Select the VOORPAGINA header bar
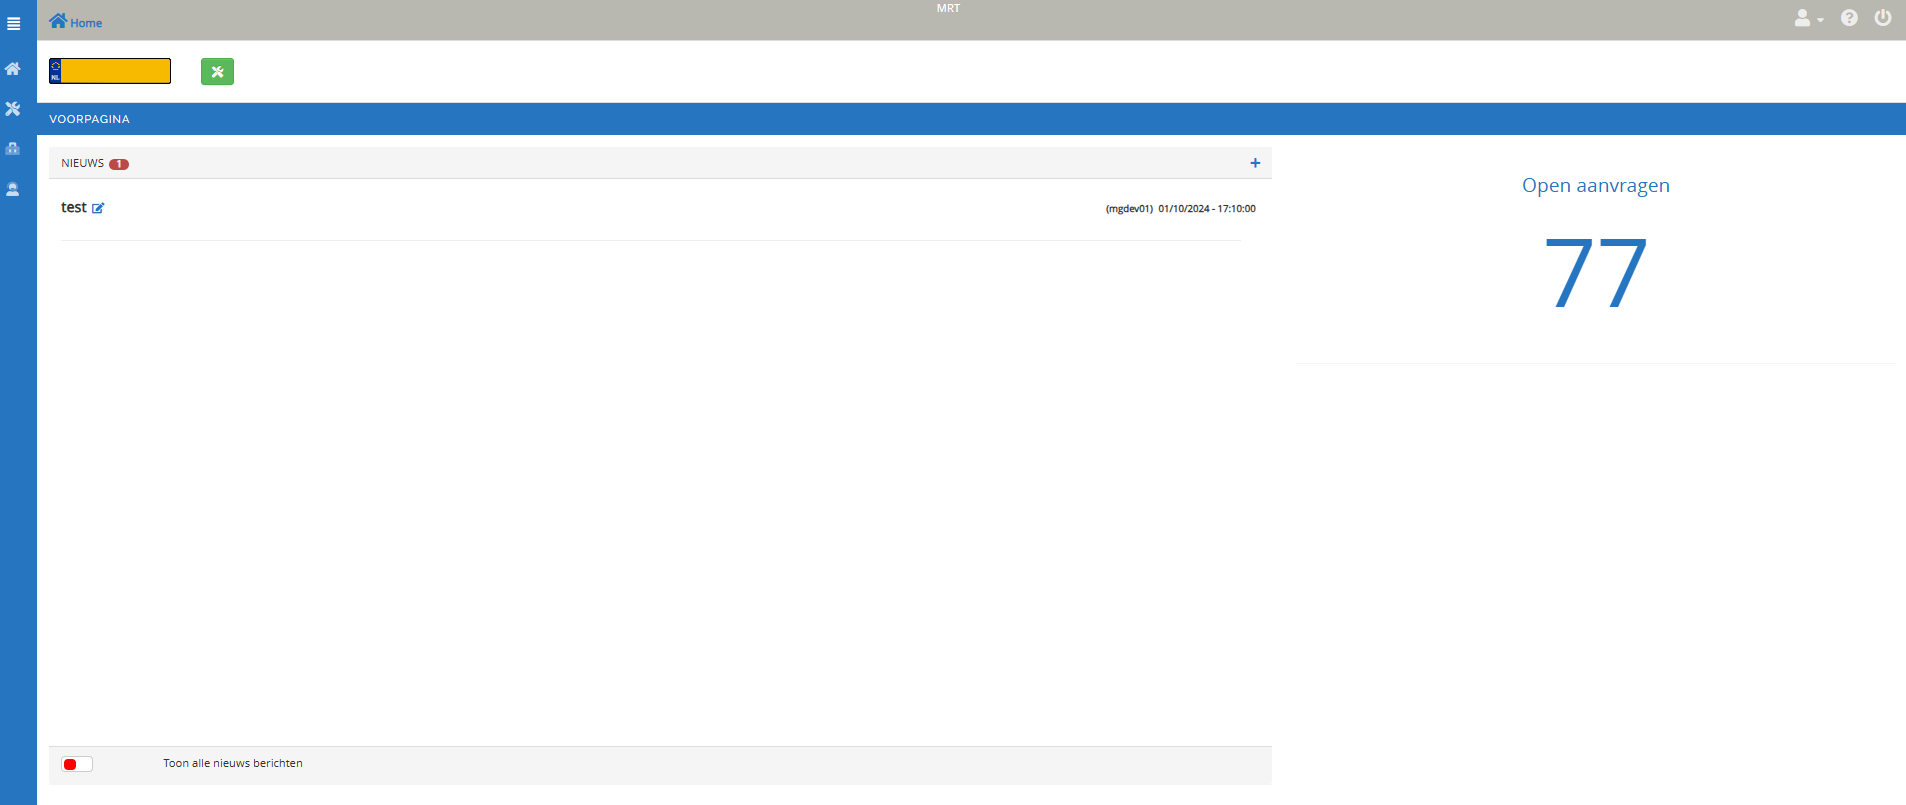The image size is (1906, 805). tap(89, 119)
